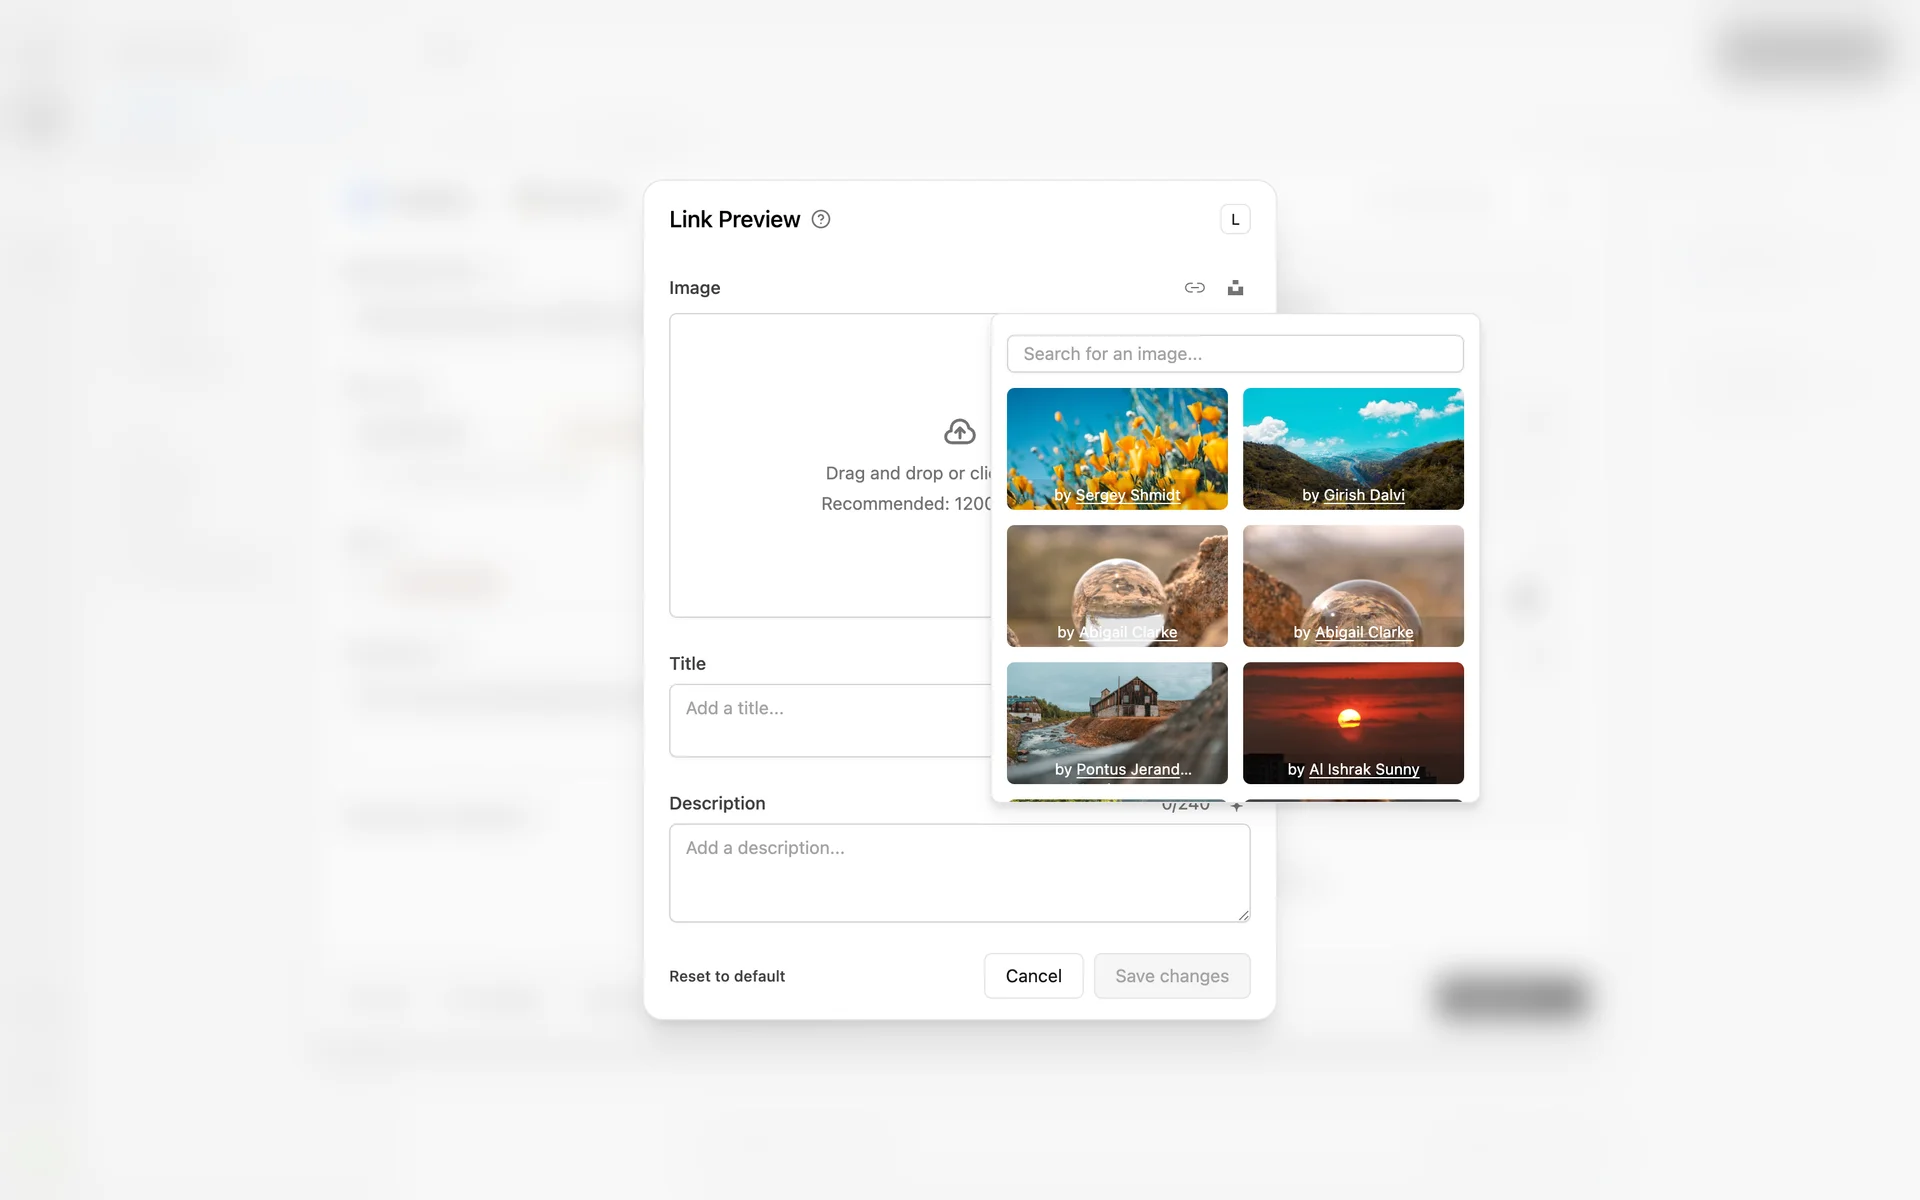Click the Unsplash image picker icon

point(1235,288)
